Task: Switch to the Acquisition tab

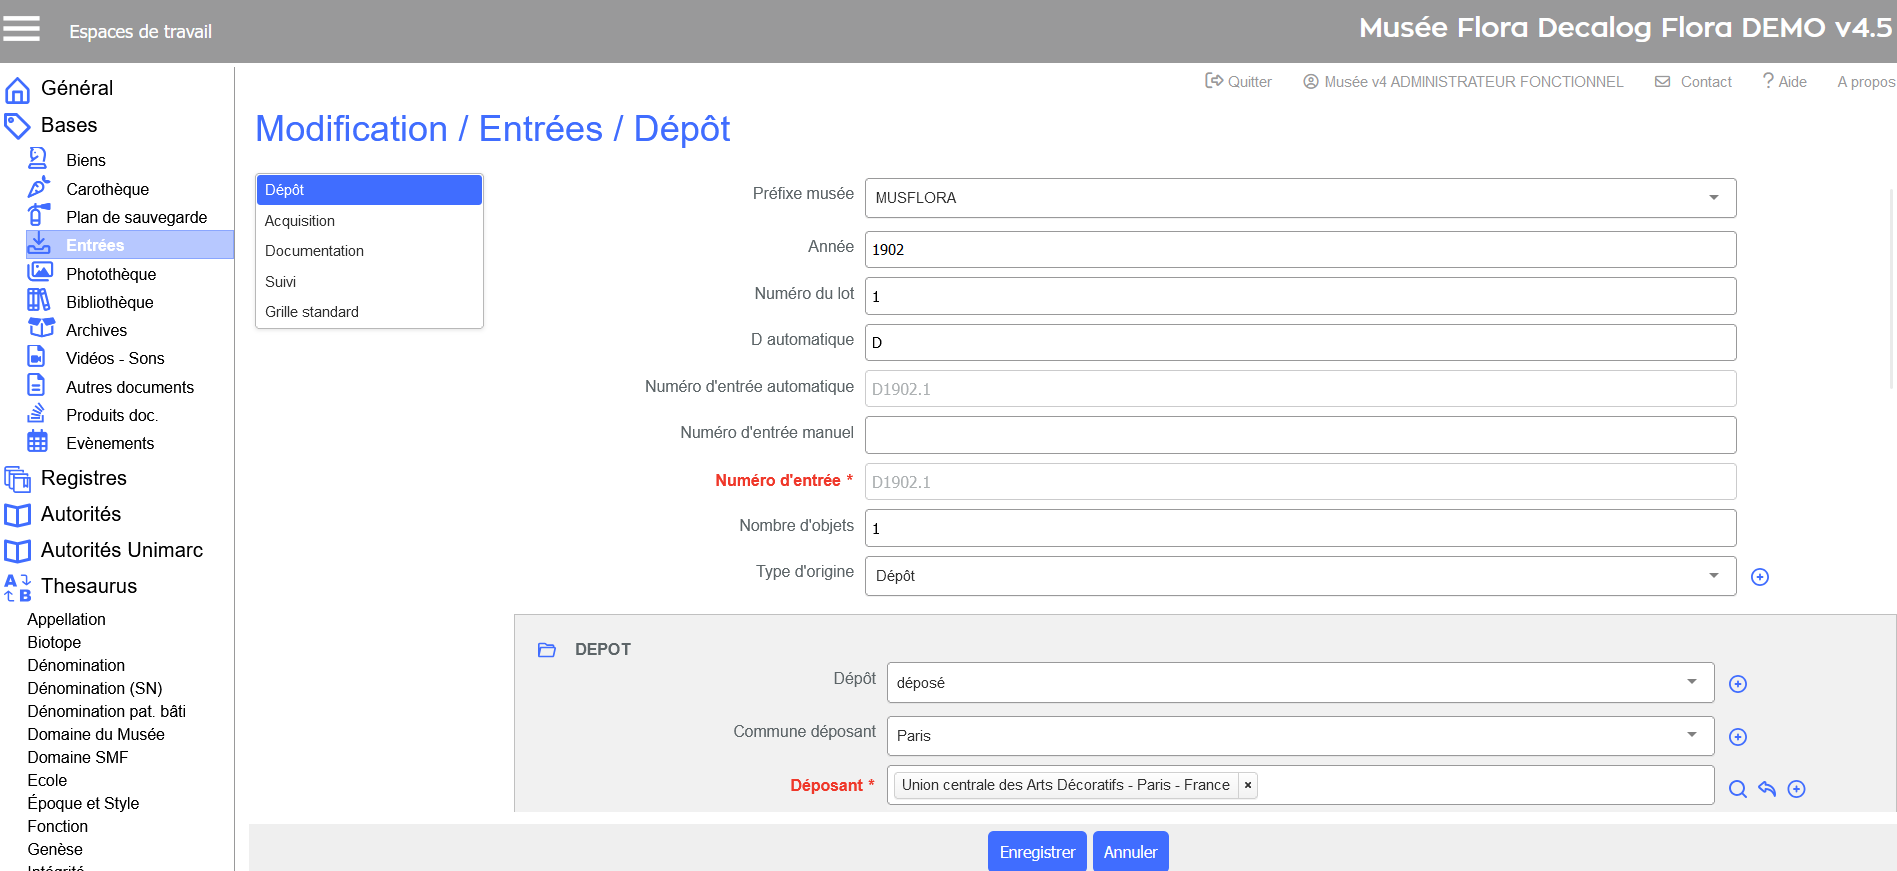Action: click(x=300, y=221)
